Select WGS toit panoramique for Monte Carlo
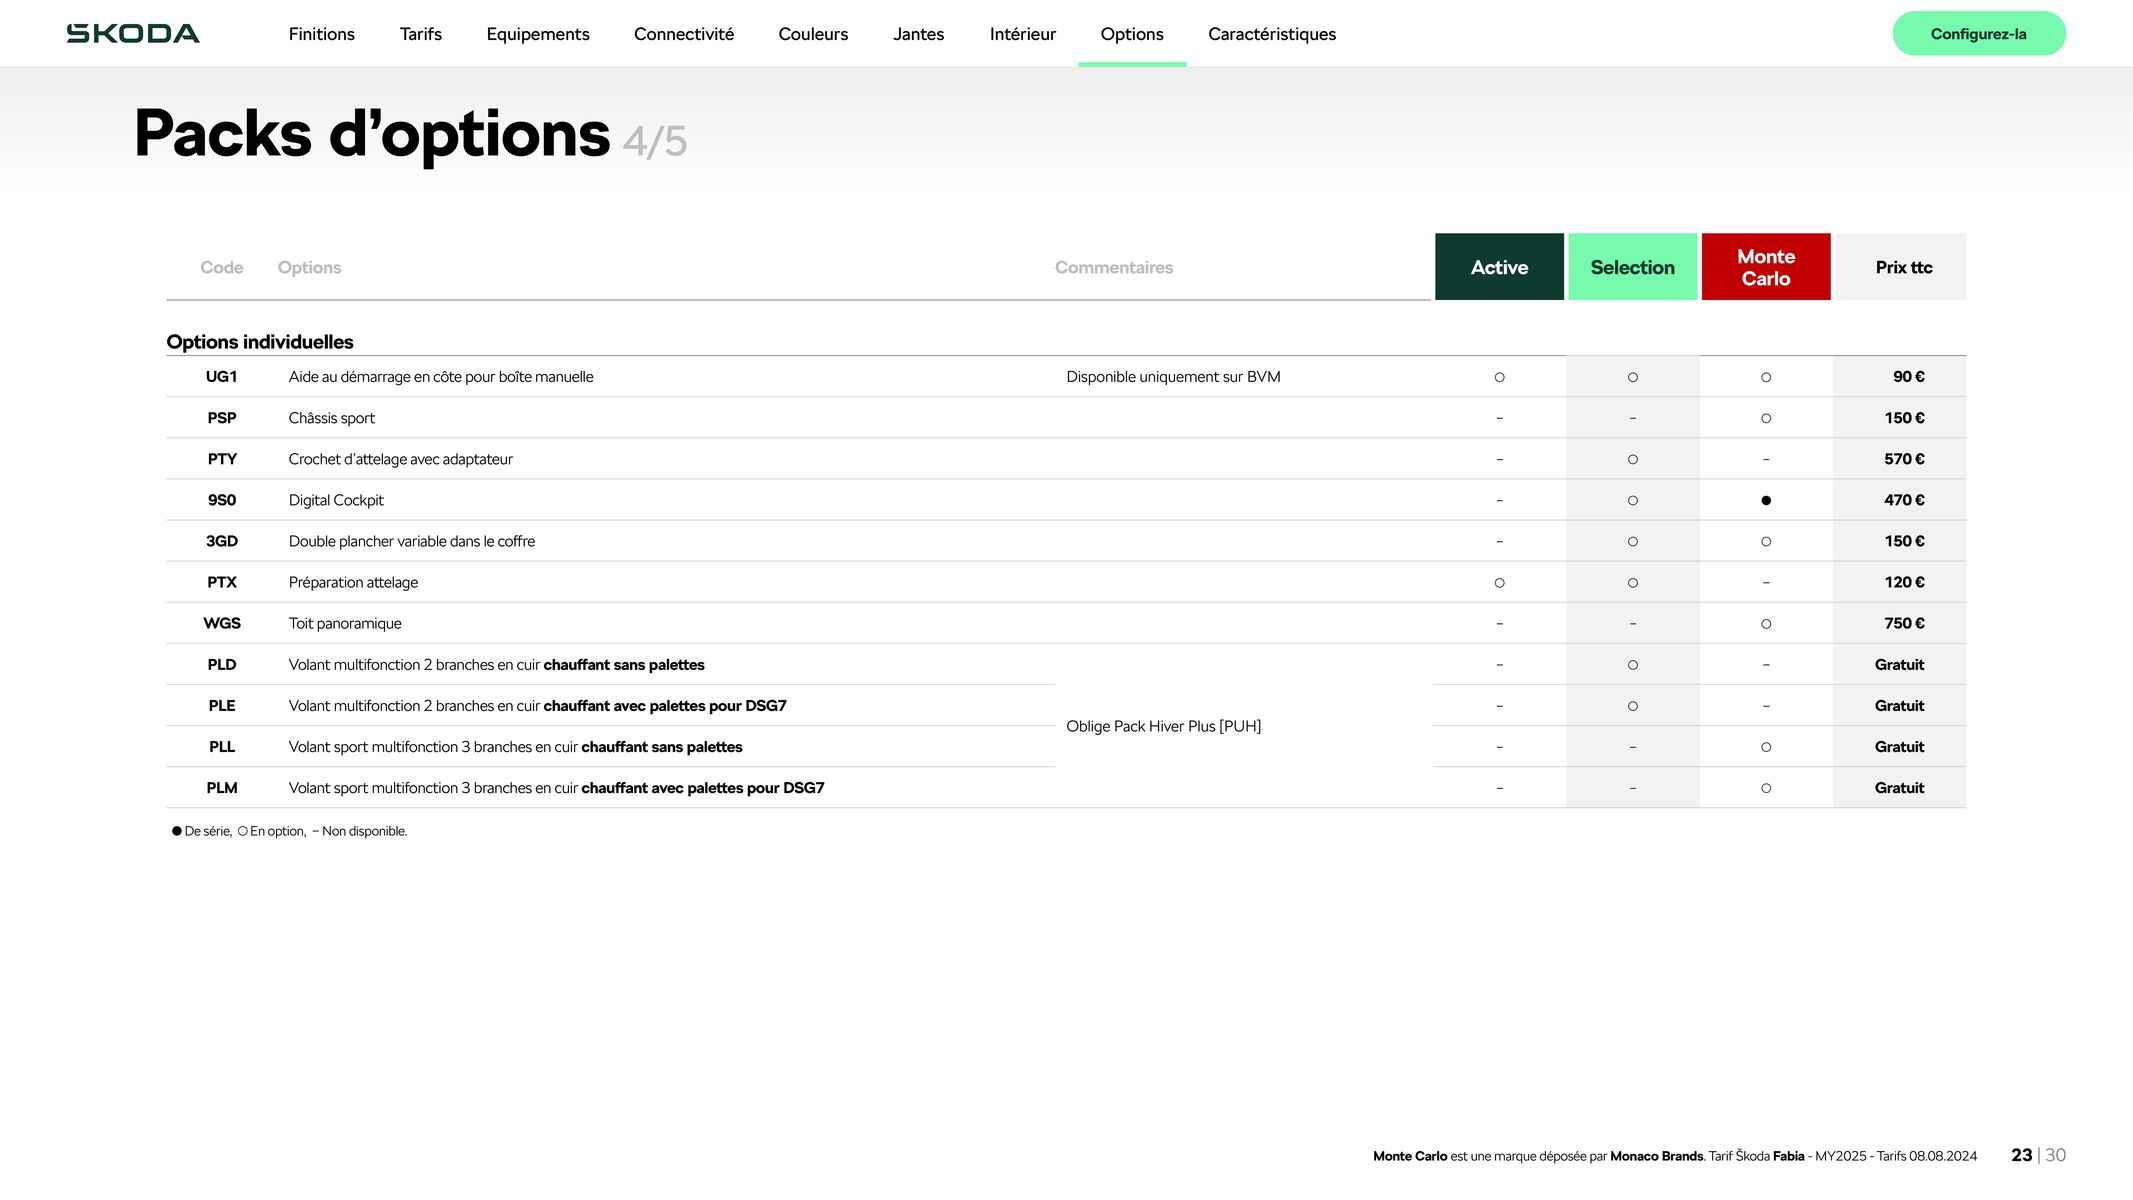 (1765, 623)
